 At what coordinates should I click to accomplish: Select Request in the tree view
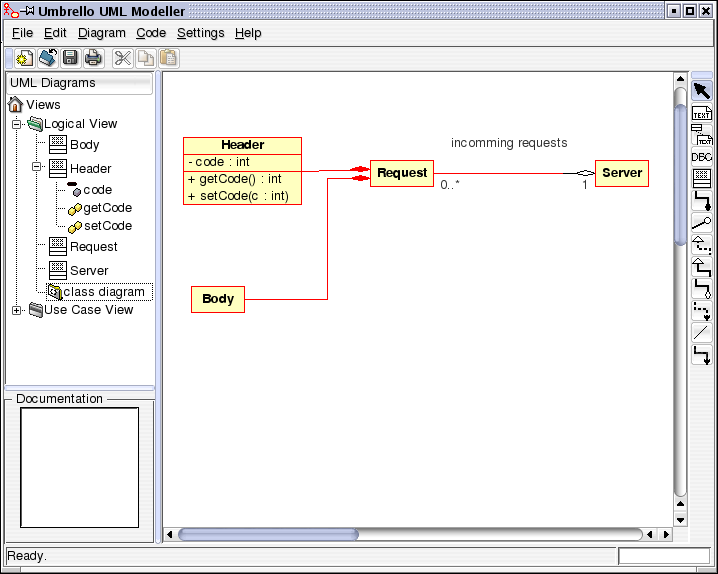(x=93, y=247)
